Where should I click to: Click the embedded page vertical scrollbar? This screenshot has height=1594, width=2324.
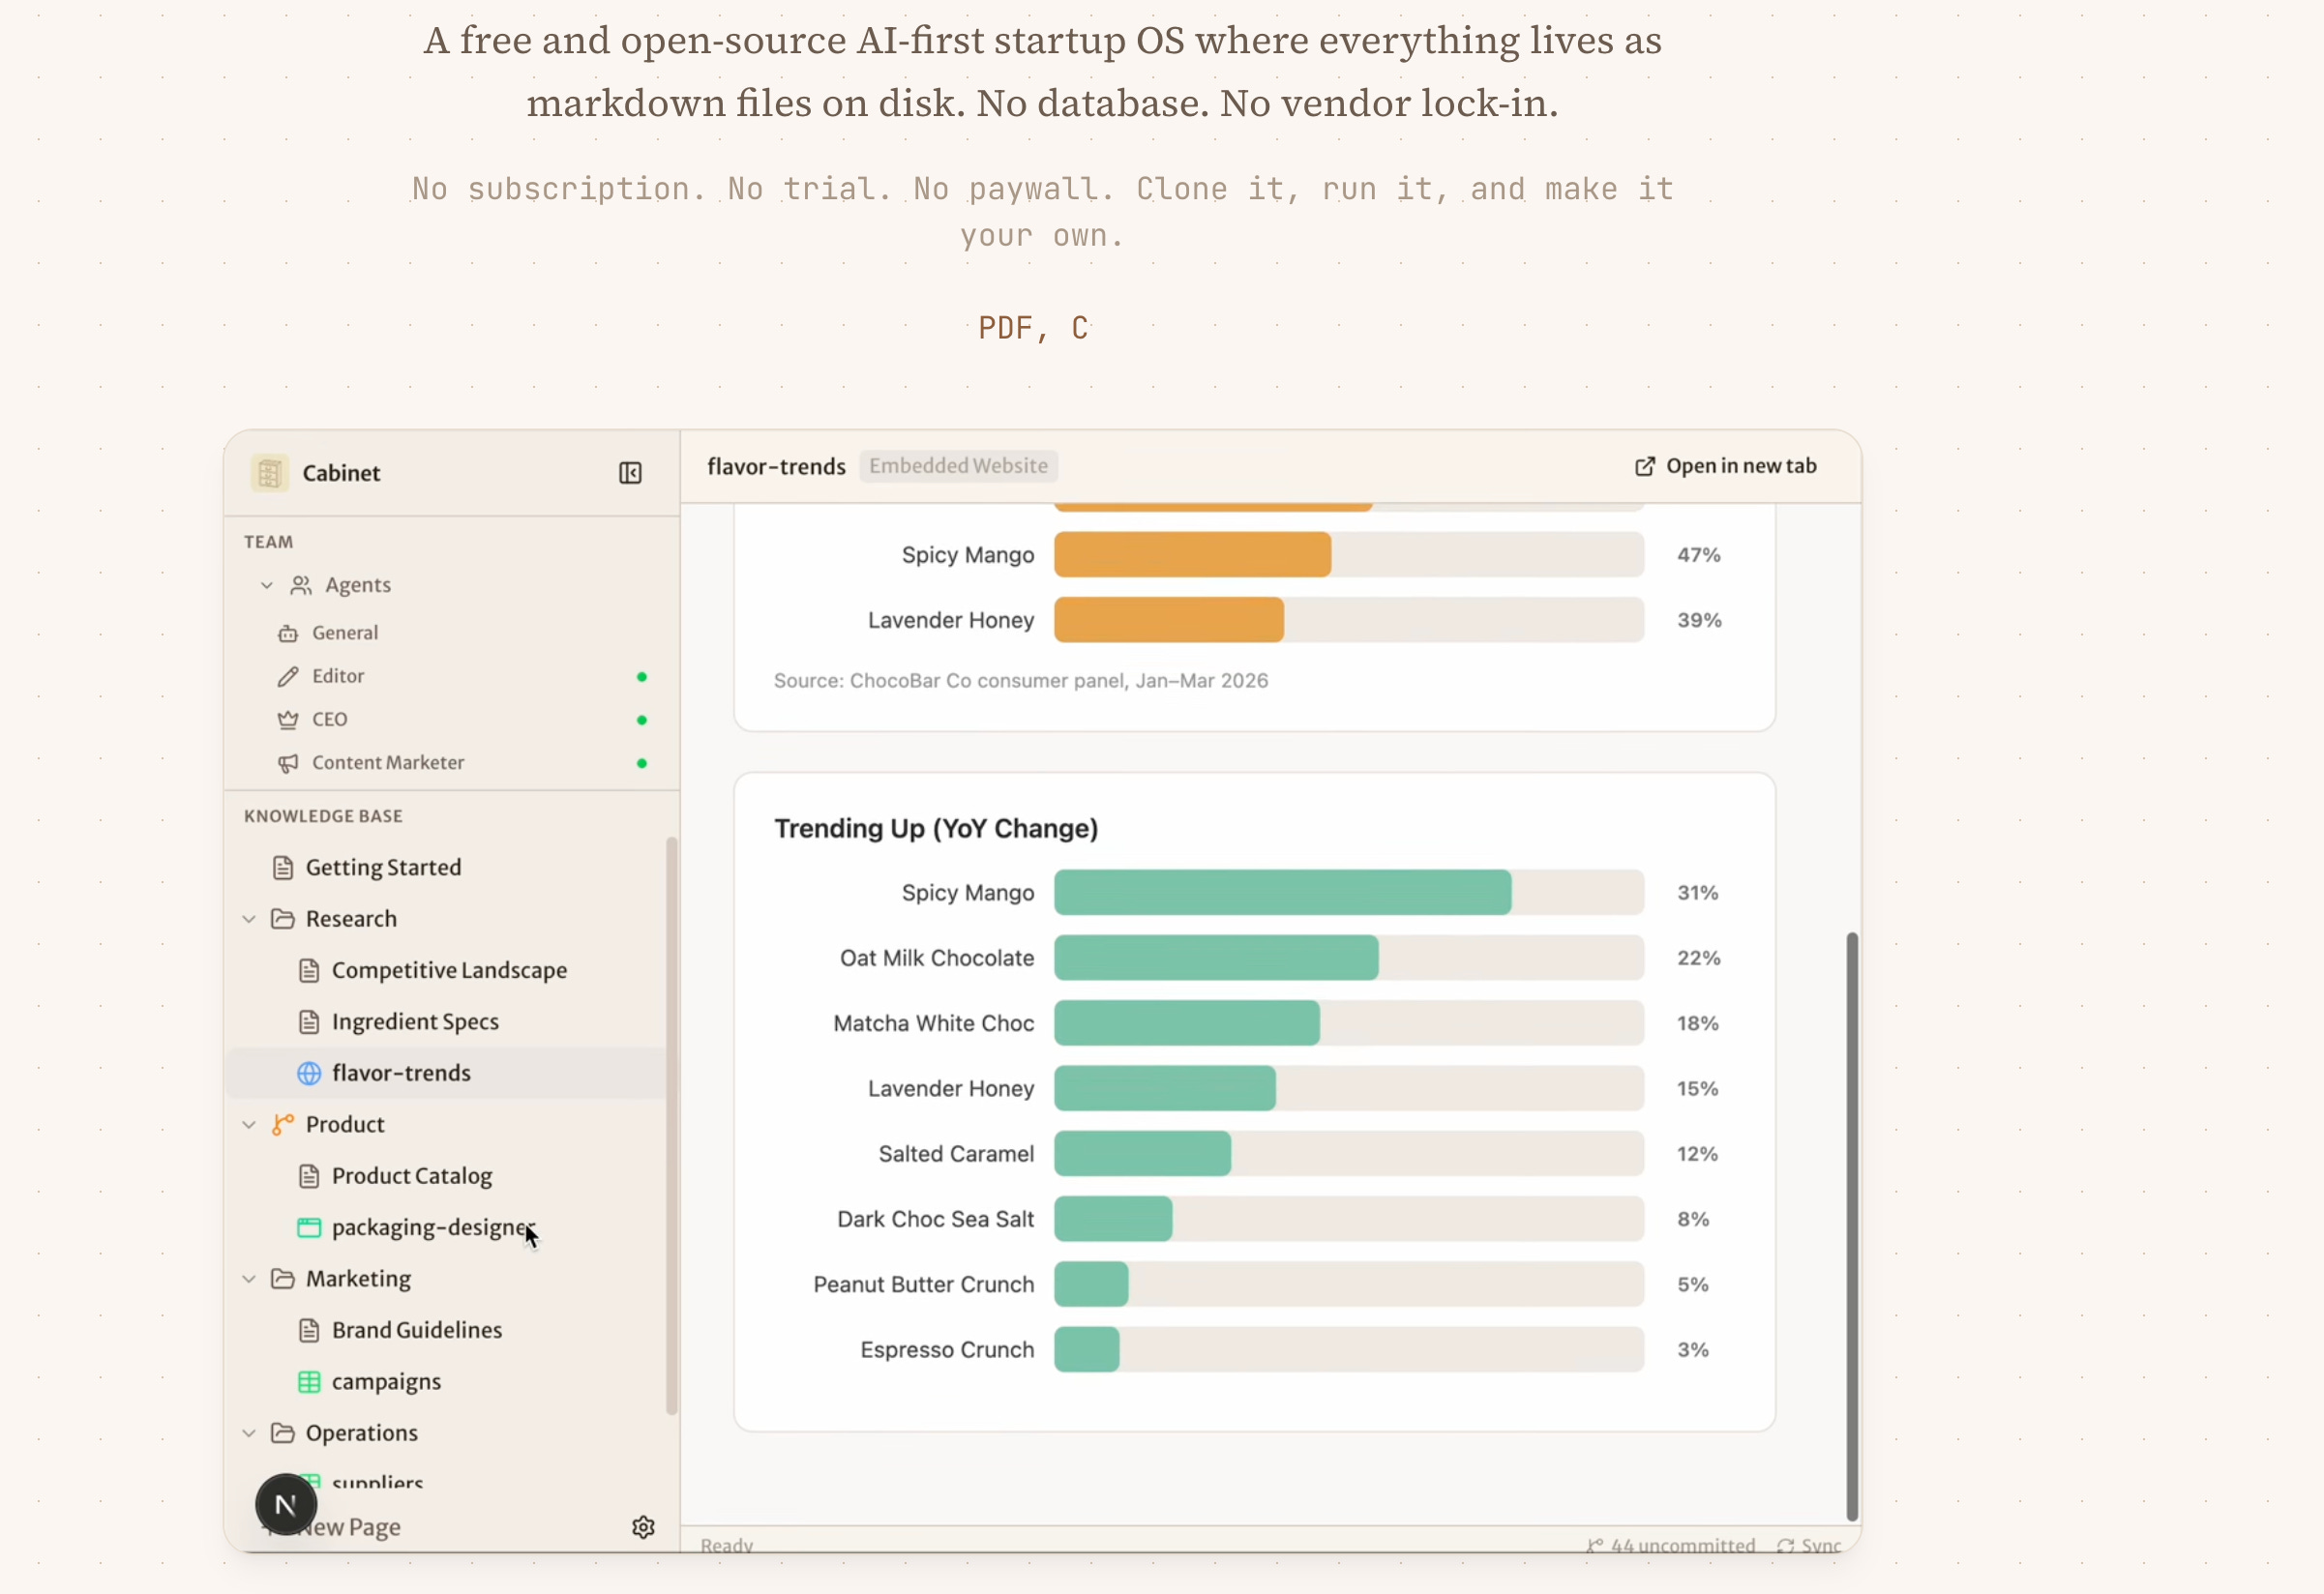(1851, 1226)
